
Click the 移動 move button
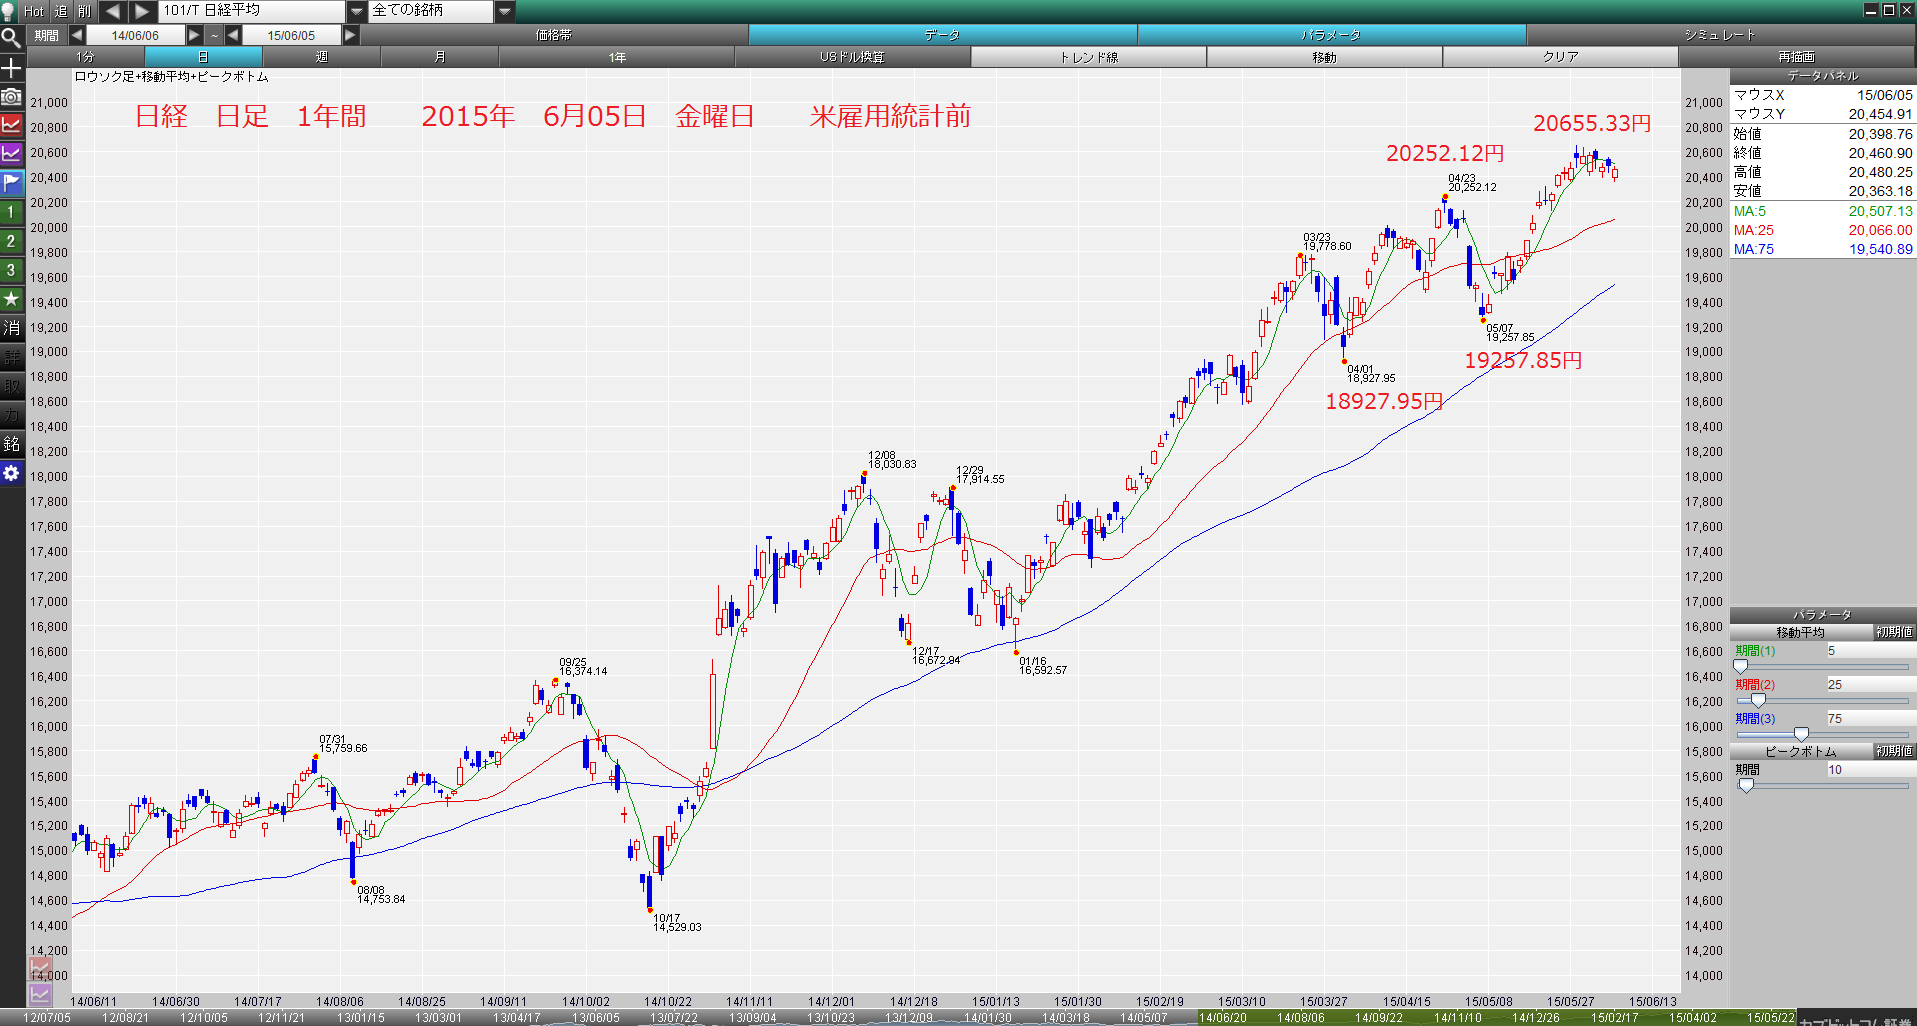pos(1324,57)
